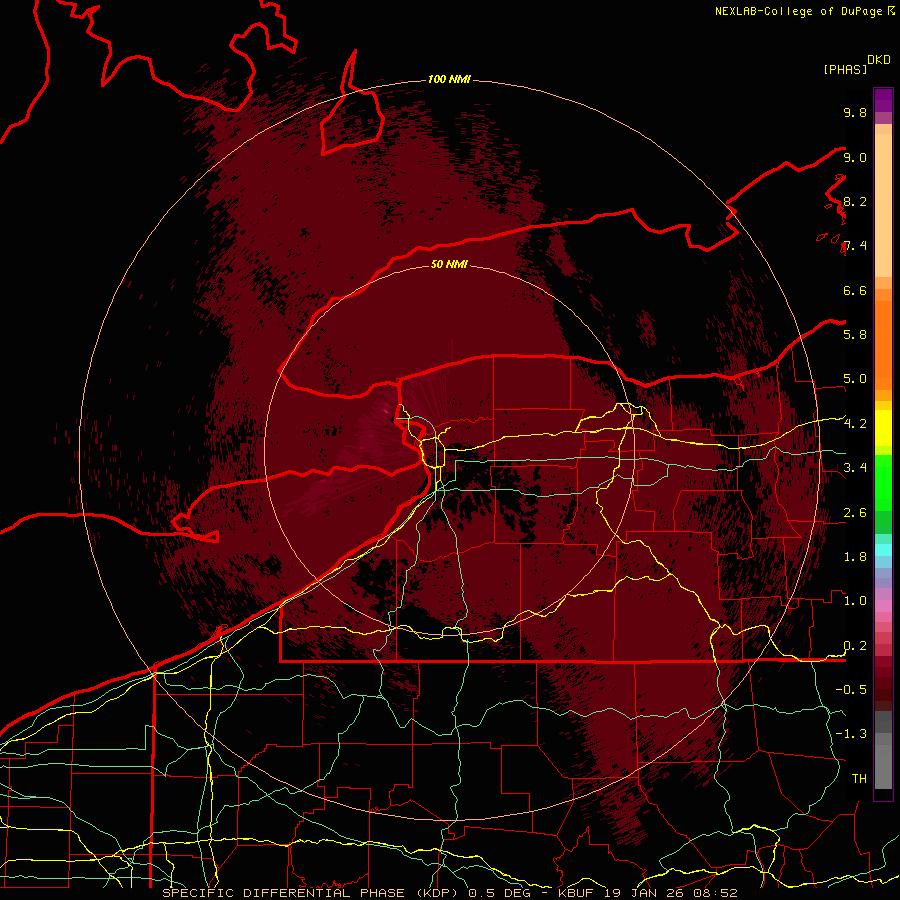Click the 1.0 value on the color scale
This screenshot has height=900, width=900.
point(855,601)
